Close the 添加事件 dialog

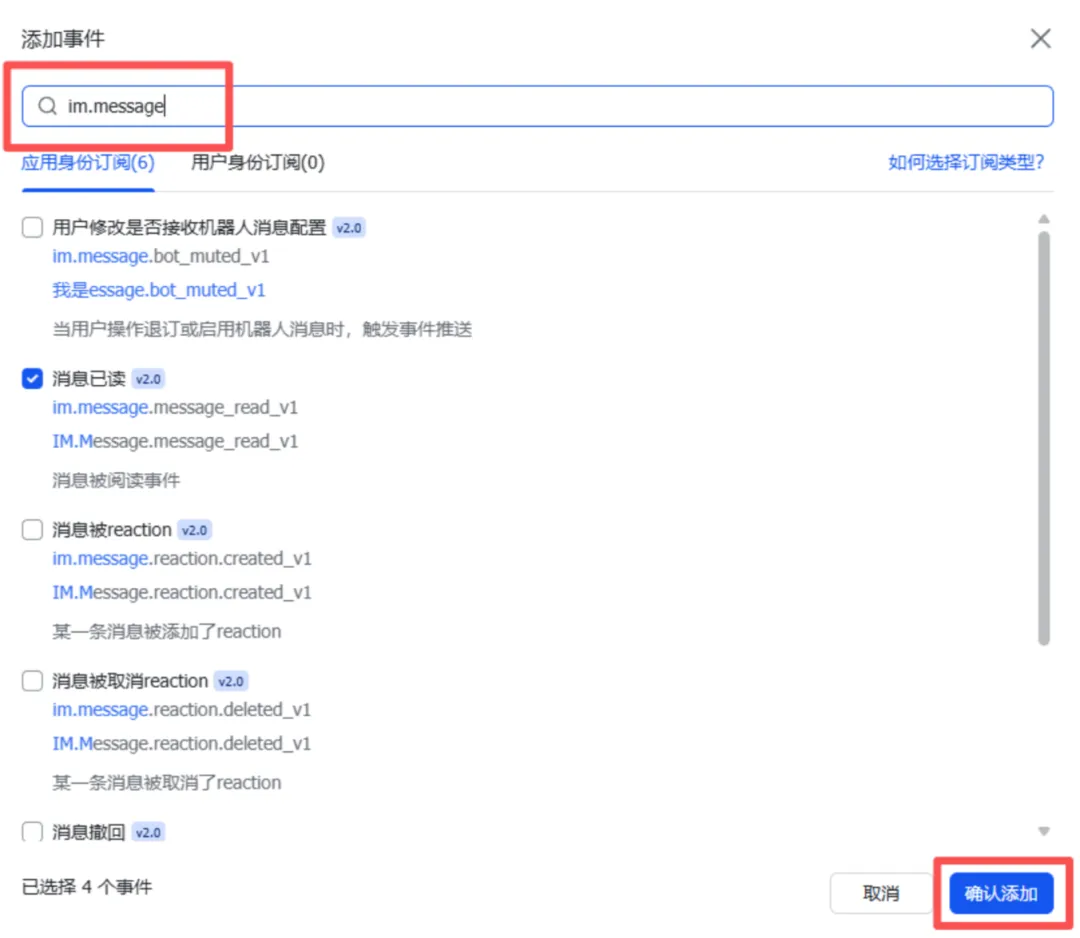coord(1040,39)
